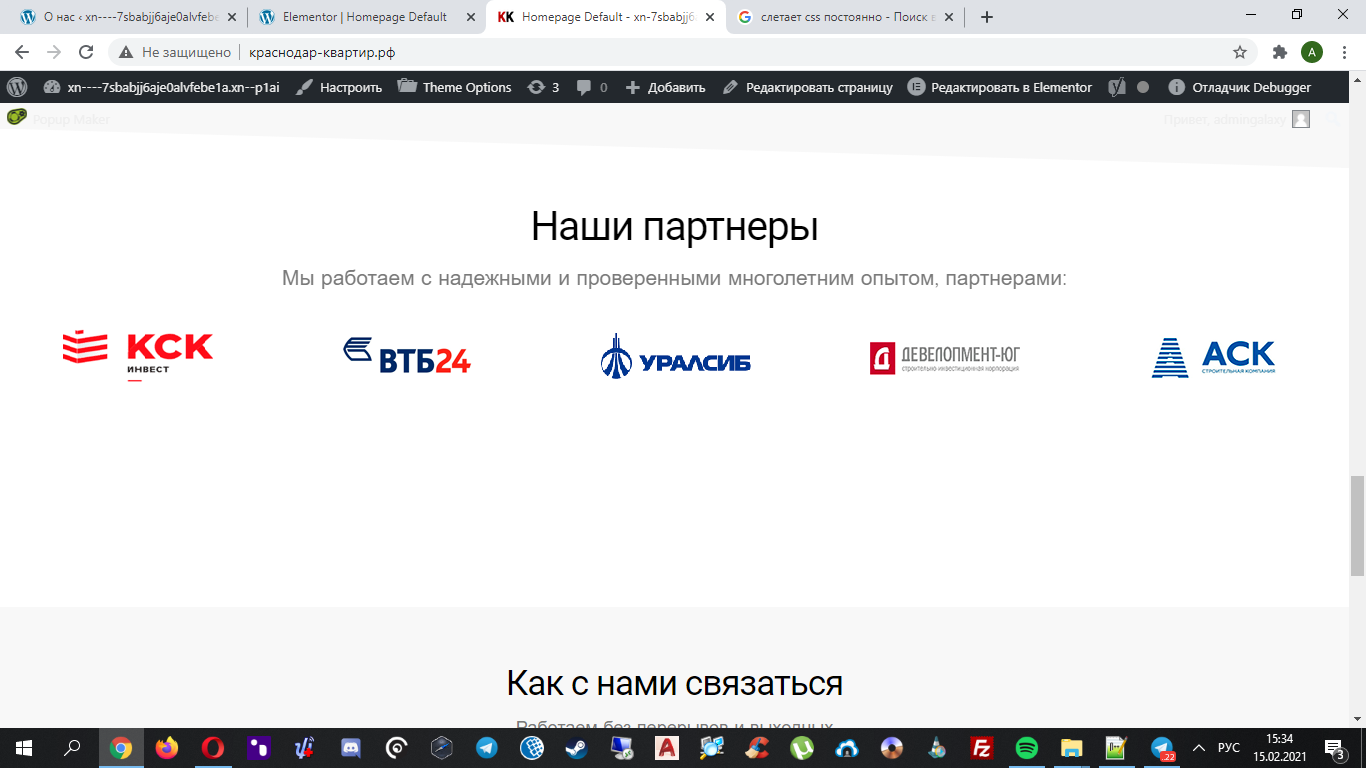Open the Popup Maker admin bar item

pos(58,119)
